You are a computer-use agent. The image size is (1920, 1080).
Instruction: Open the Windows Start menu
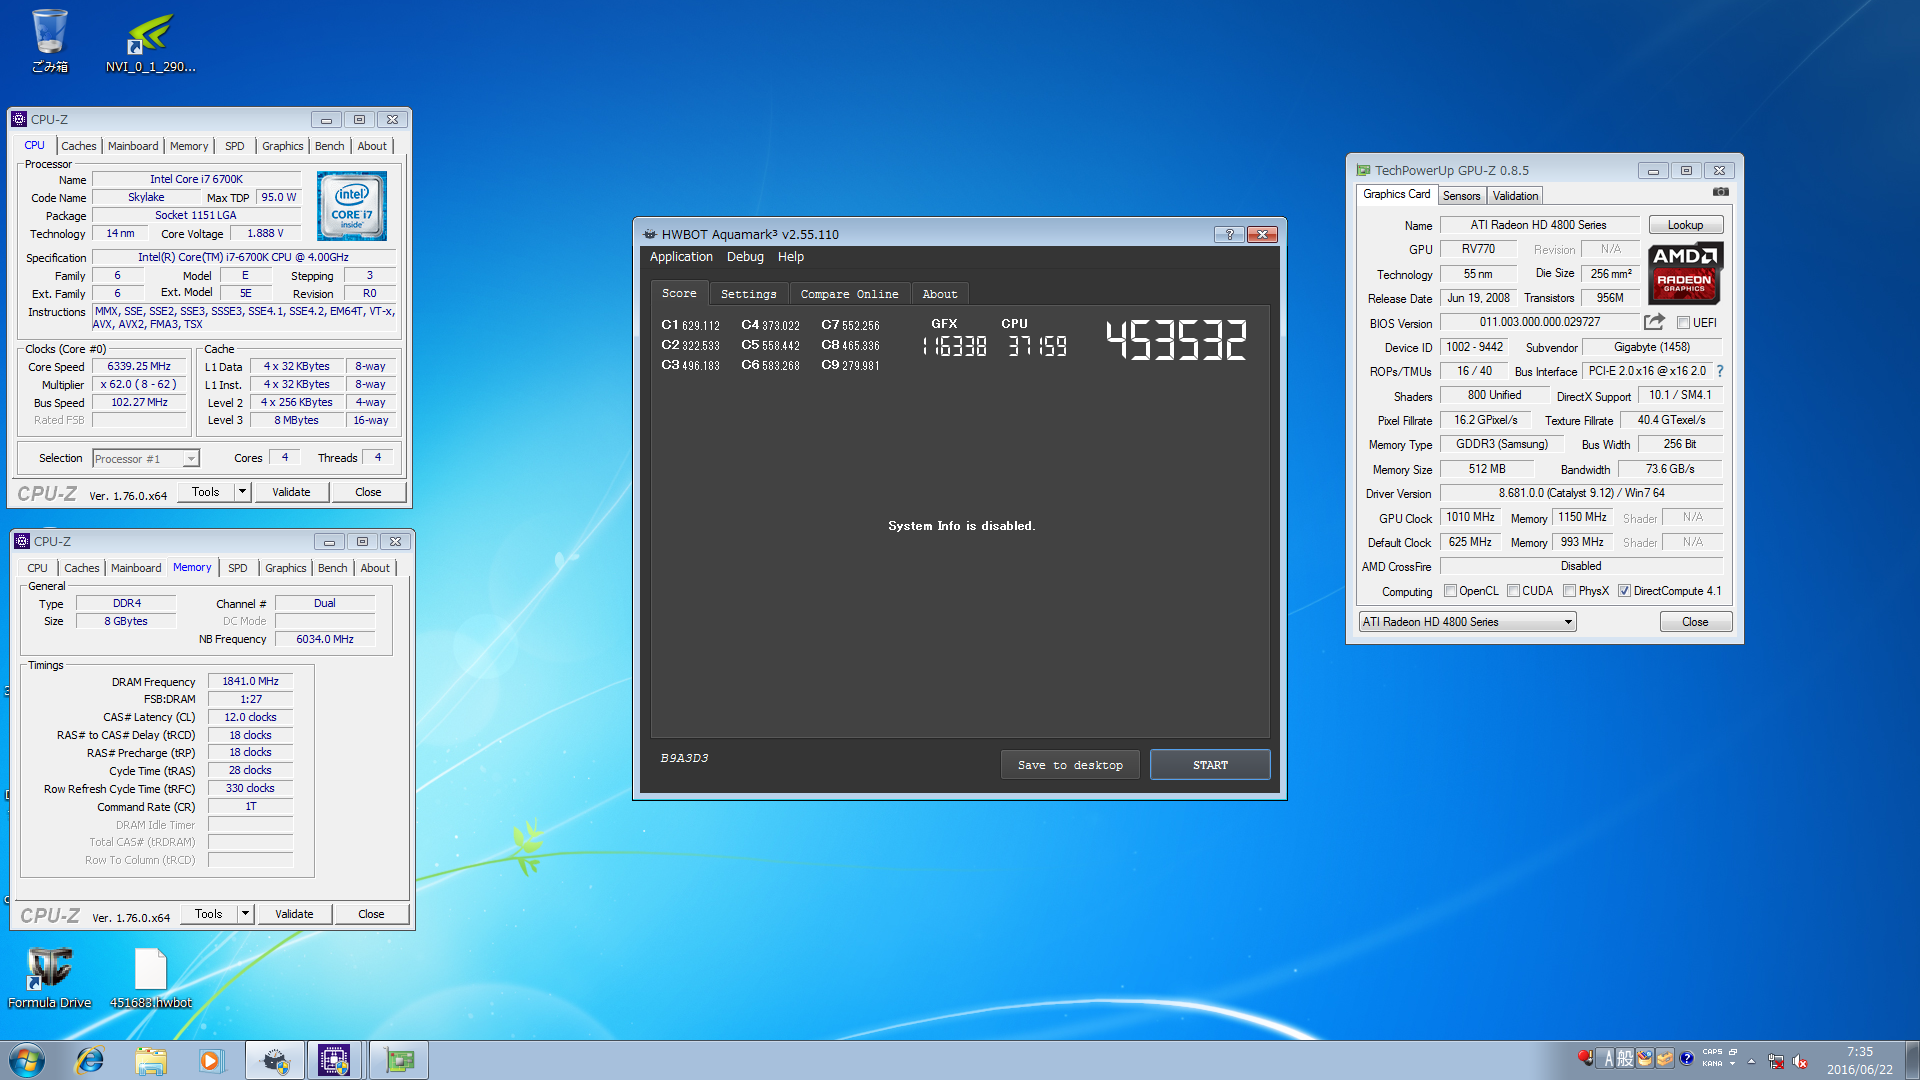point(27,1060)
